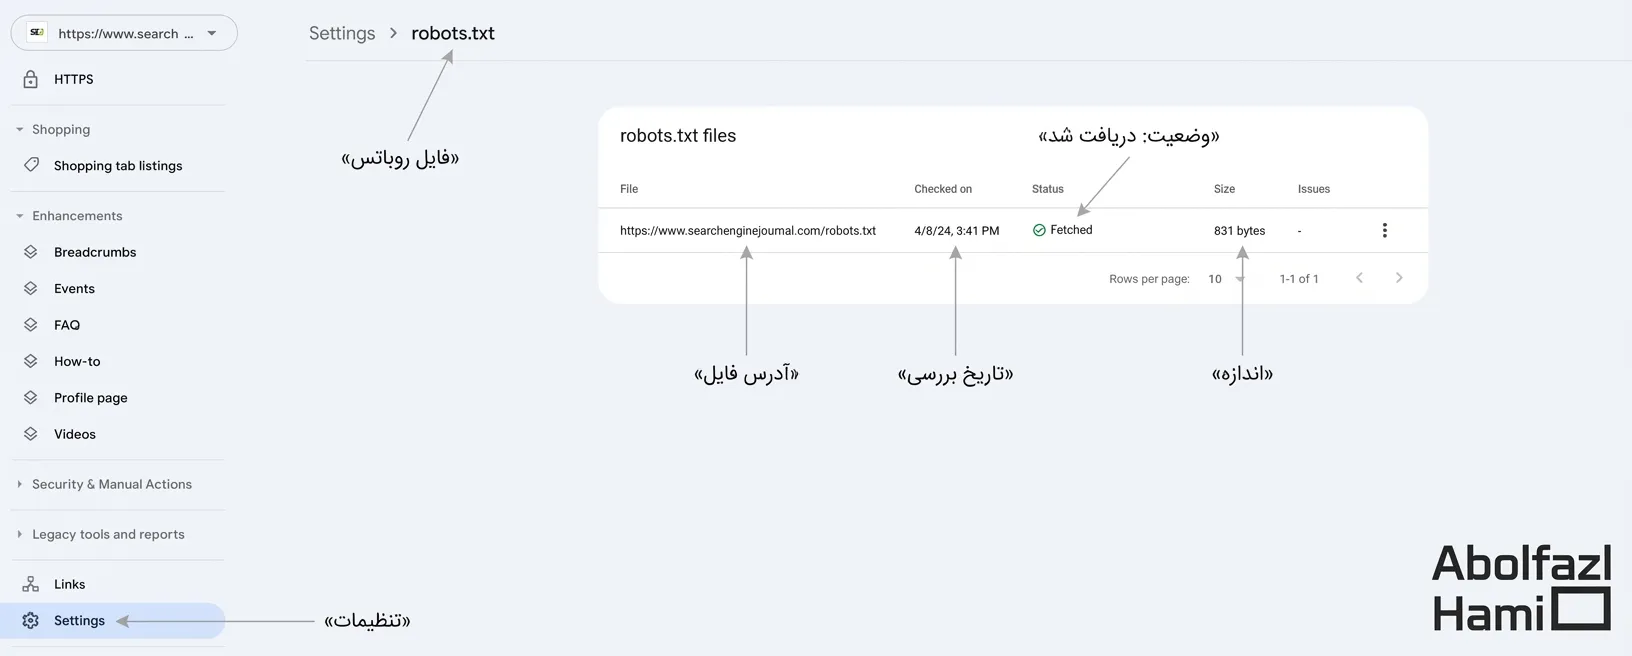1632x656 pixels.
Task: Click the Links network icon
Action: 31,584
